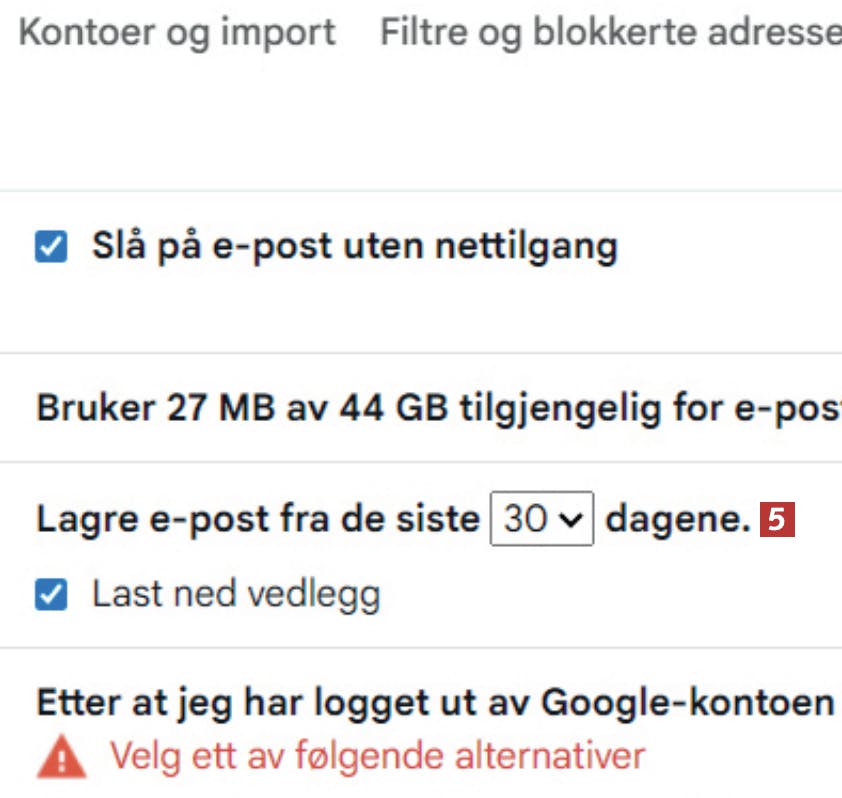
Task: Disable the e-post uten nettilgang checkbox
Action: pyautogui.click(x=51, y=247)
